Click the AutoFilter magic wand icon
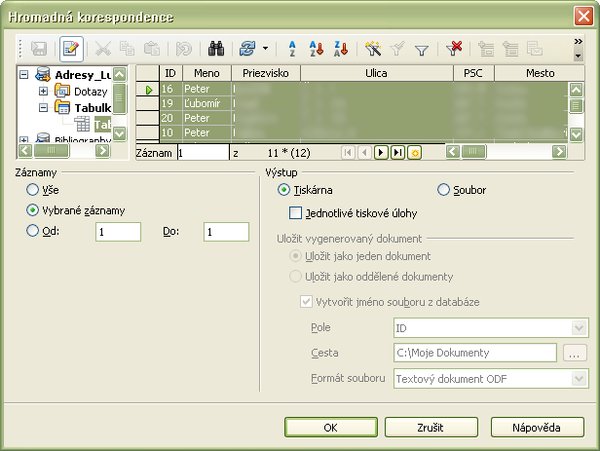 tap(373, 49)
